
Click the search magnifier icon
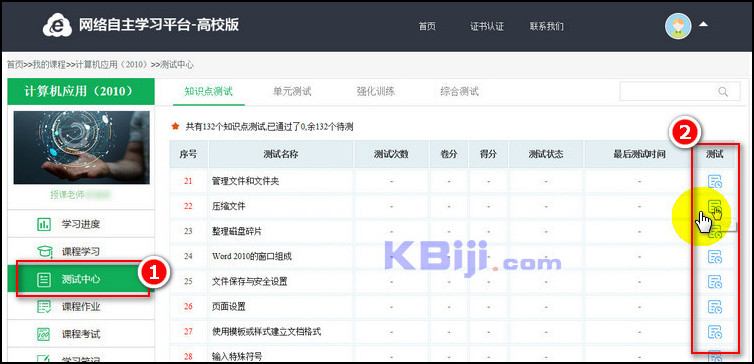[x=723, y=91]
